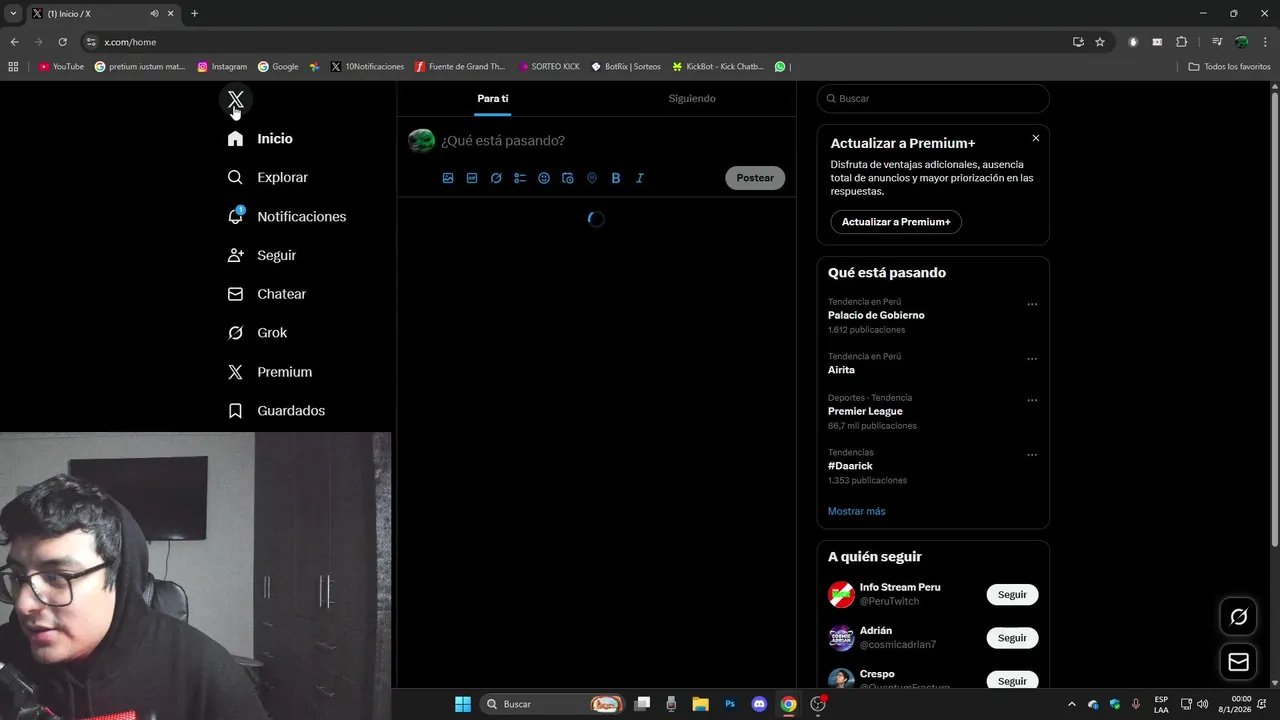The width and height of the screenshot is (1280, 720).
Task: Click the Postear button
Action: click(x=755, y=178)
